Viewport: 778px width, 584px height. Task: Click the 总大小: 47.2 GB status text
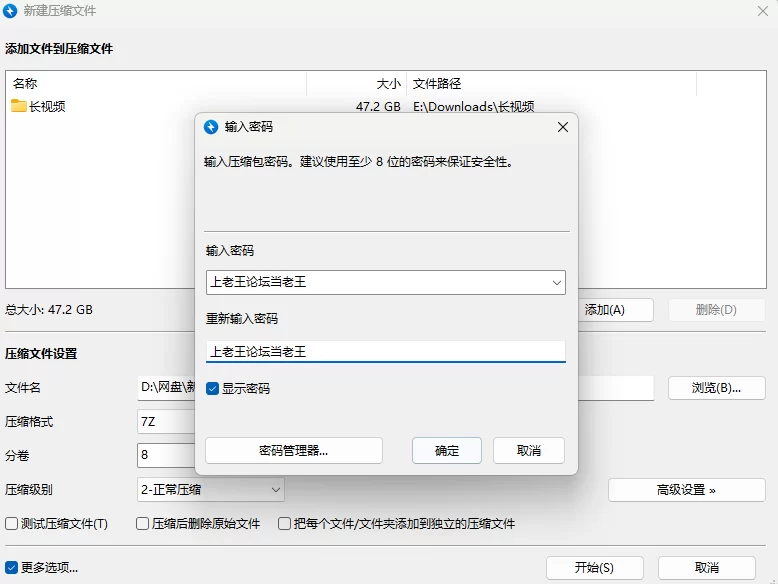tap(49, 310)
